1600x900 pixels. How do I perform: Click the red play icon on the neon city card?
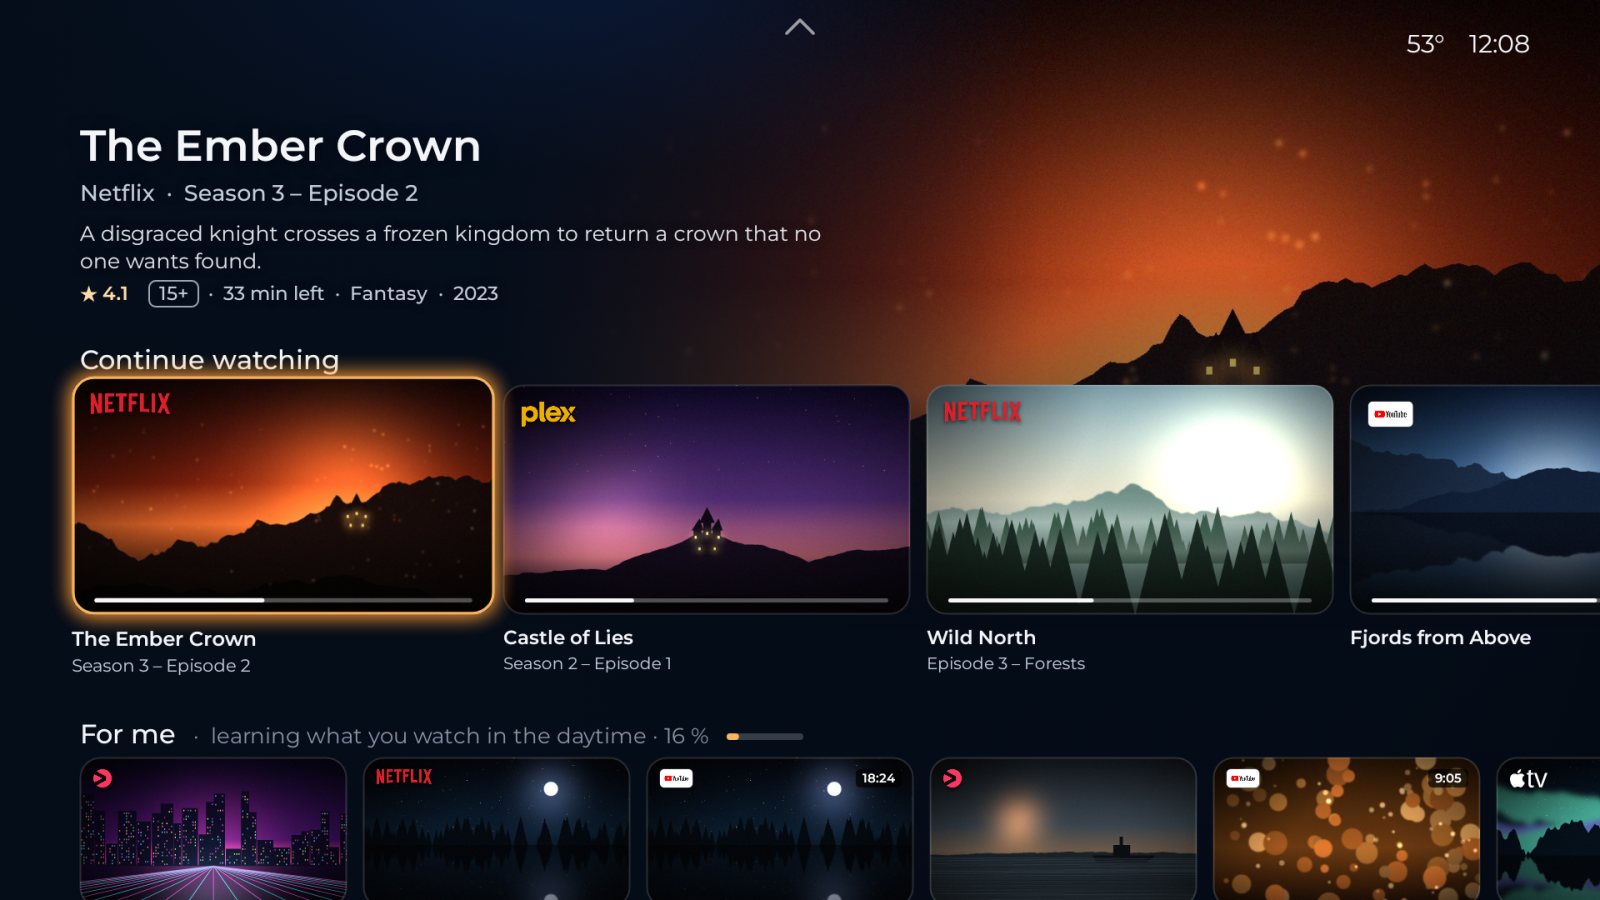click(102, 778)
